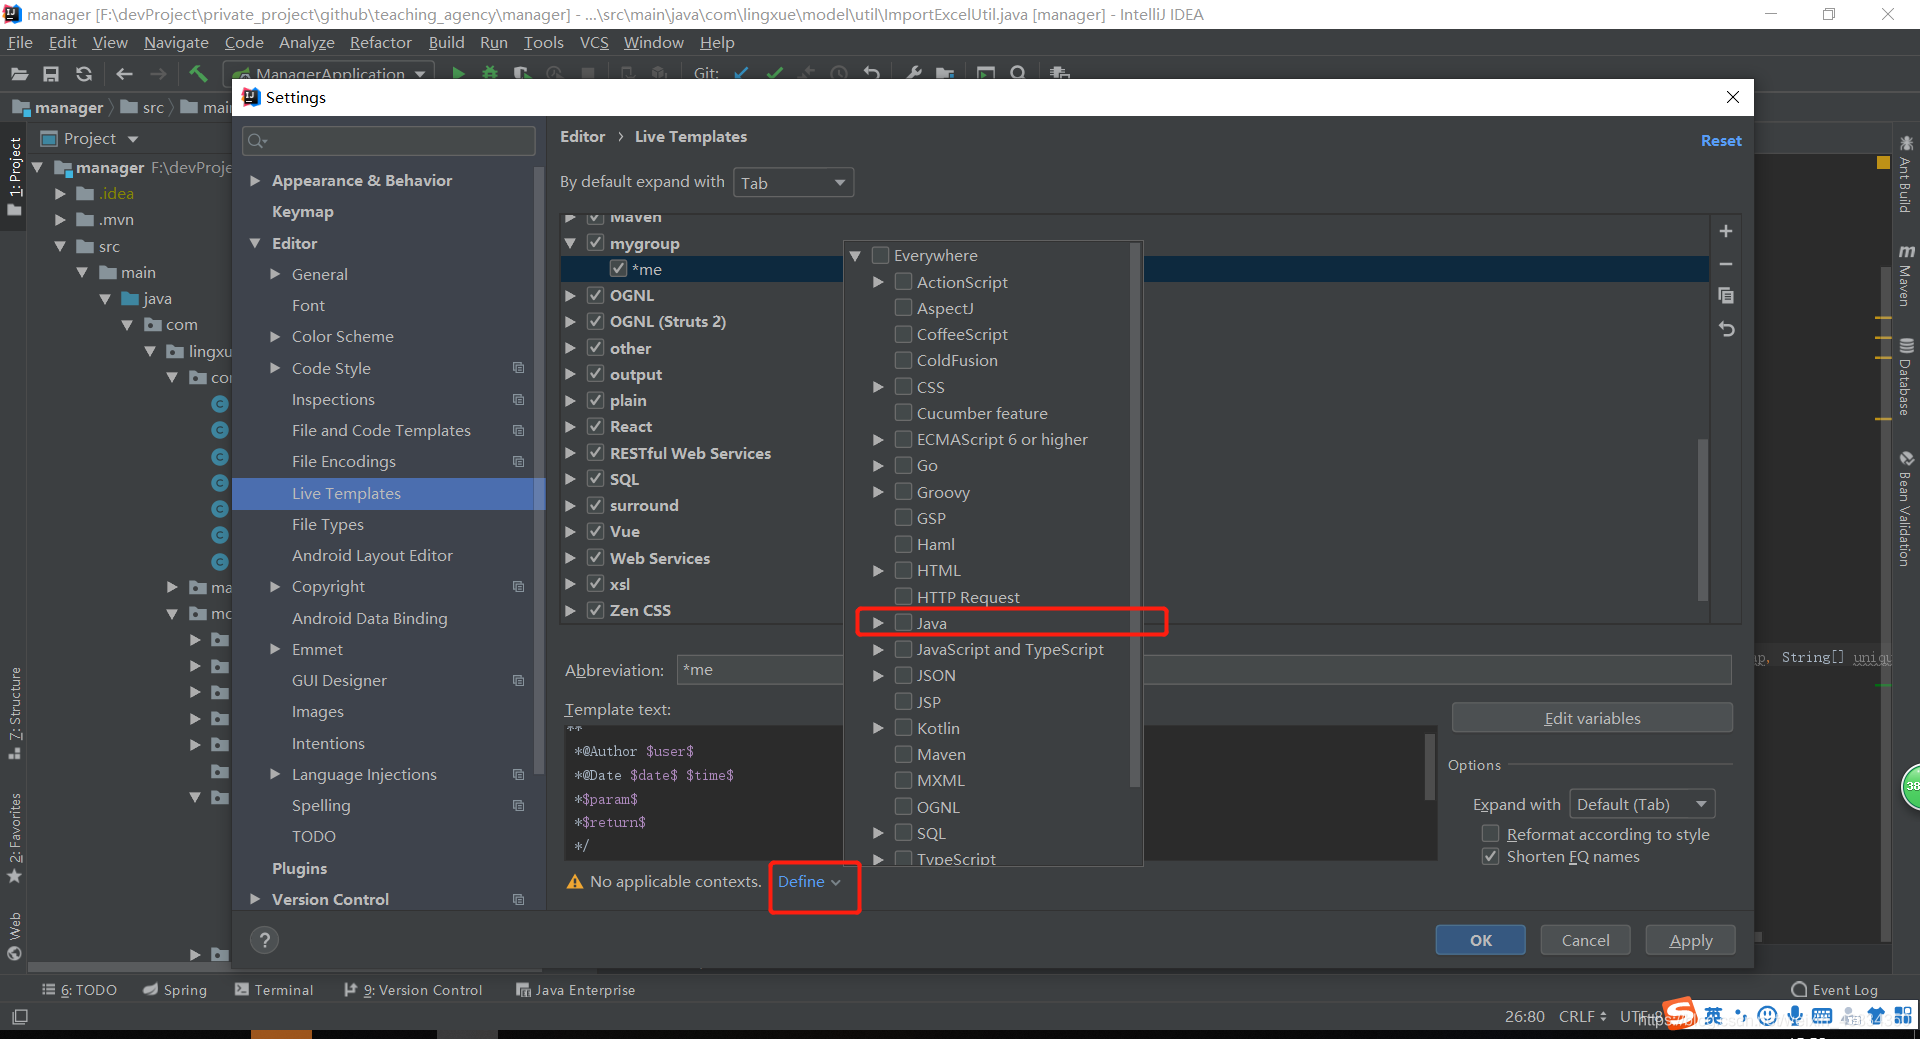Uncheck the mygroup template group
The image size is (1920, 1039).
click(595, 243)
